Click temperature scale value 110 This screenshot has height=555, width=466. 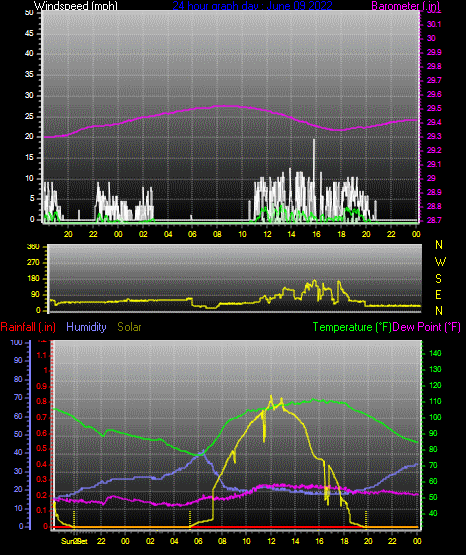tap(435, 401)
